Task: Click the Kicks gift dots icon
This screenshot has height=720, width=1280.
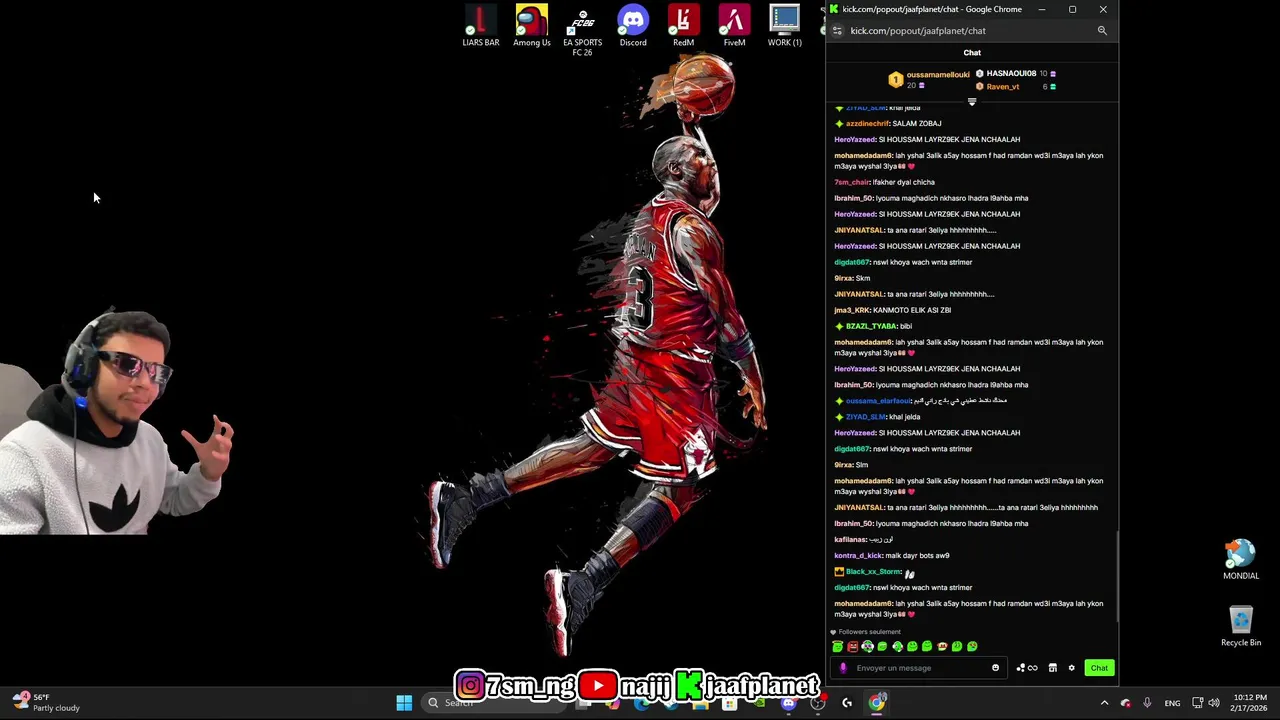Action: tap(1020, 668)
